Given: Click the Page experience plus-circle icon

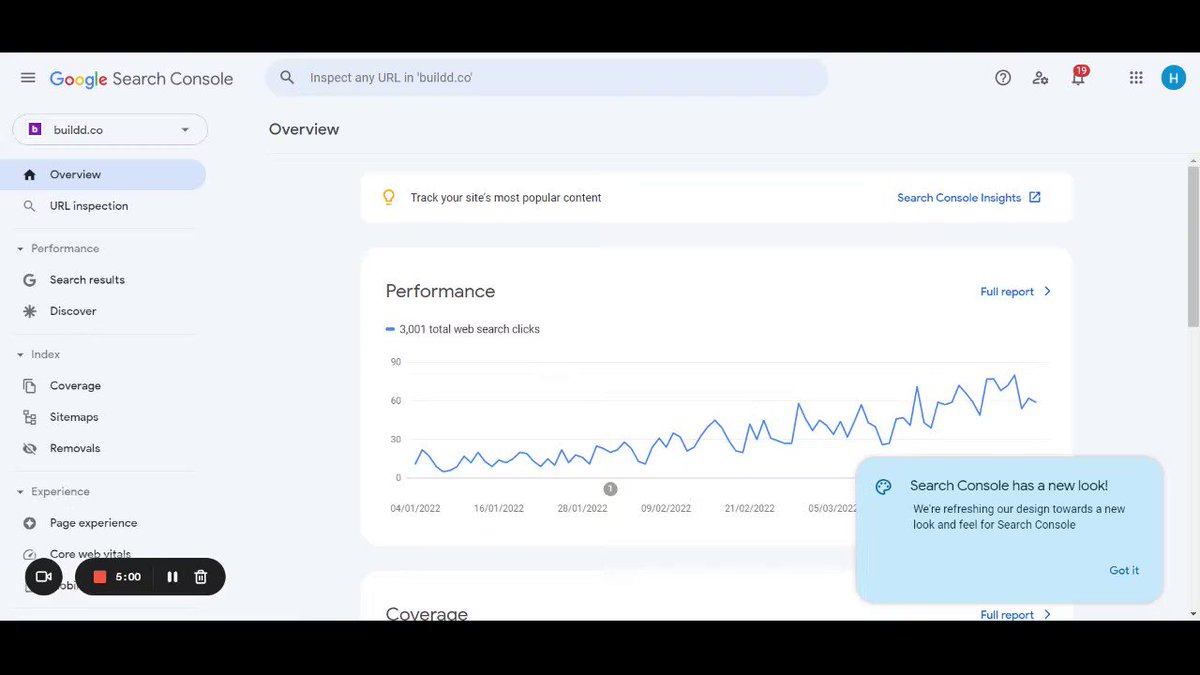Looking at the screenshot, I should click(x=29, y=523).
